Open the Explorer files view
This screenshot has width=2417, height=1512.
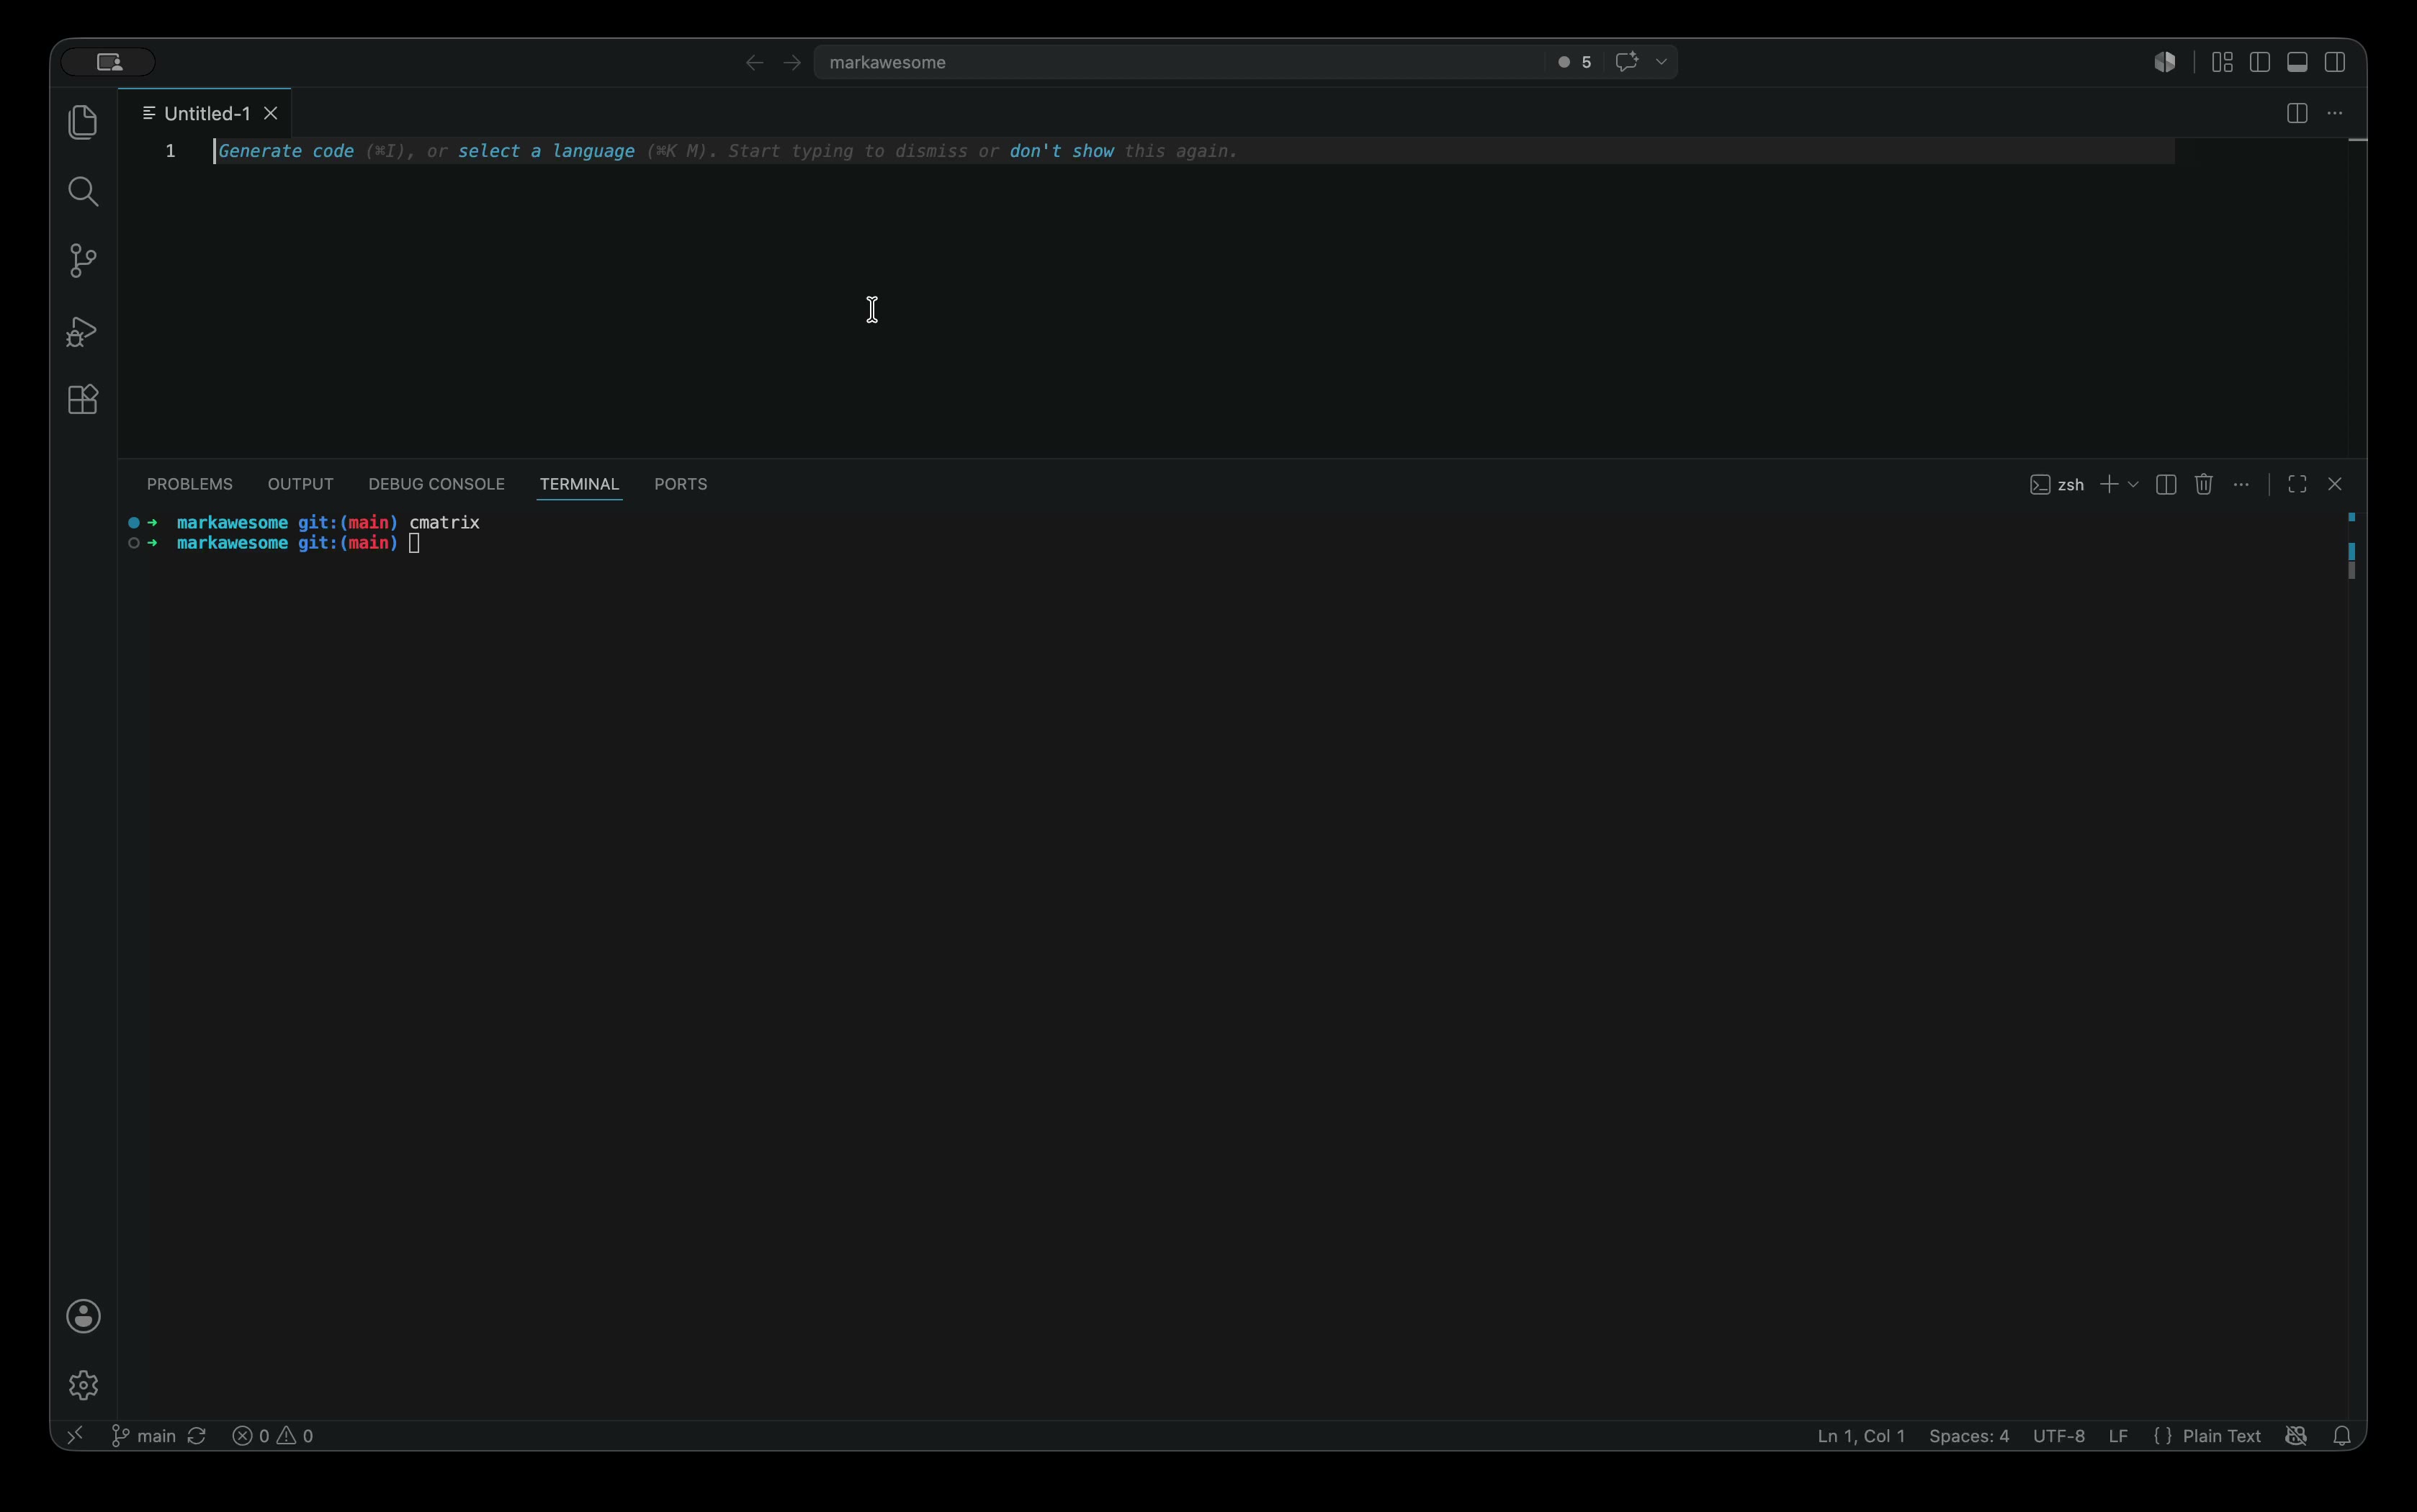coord(83,122)
